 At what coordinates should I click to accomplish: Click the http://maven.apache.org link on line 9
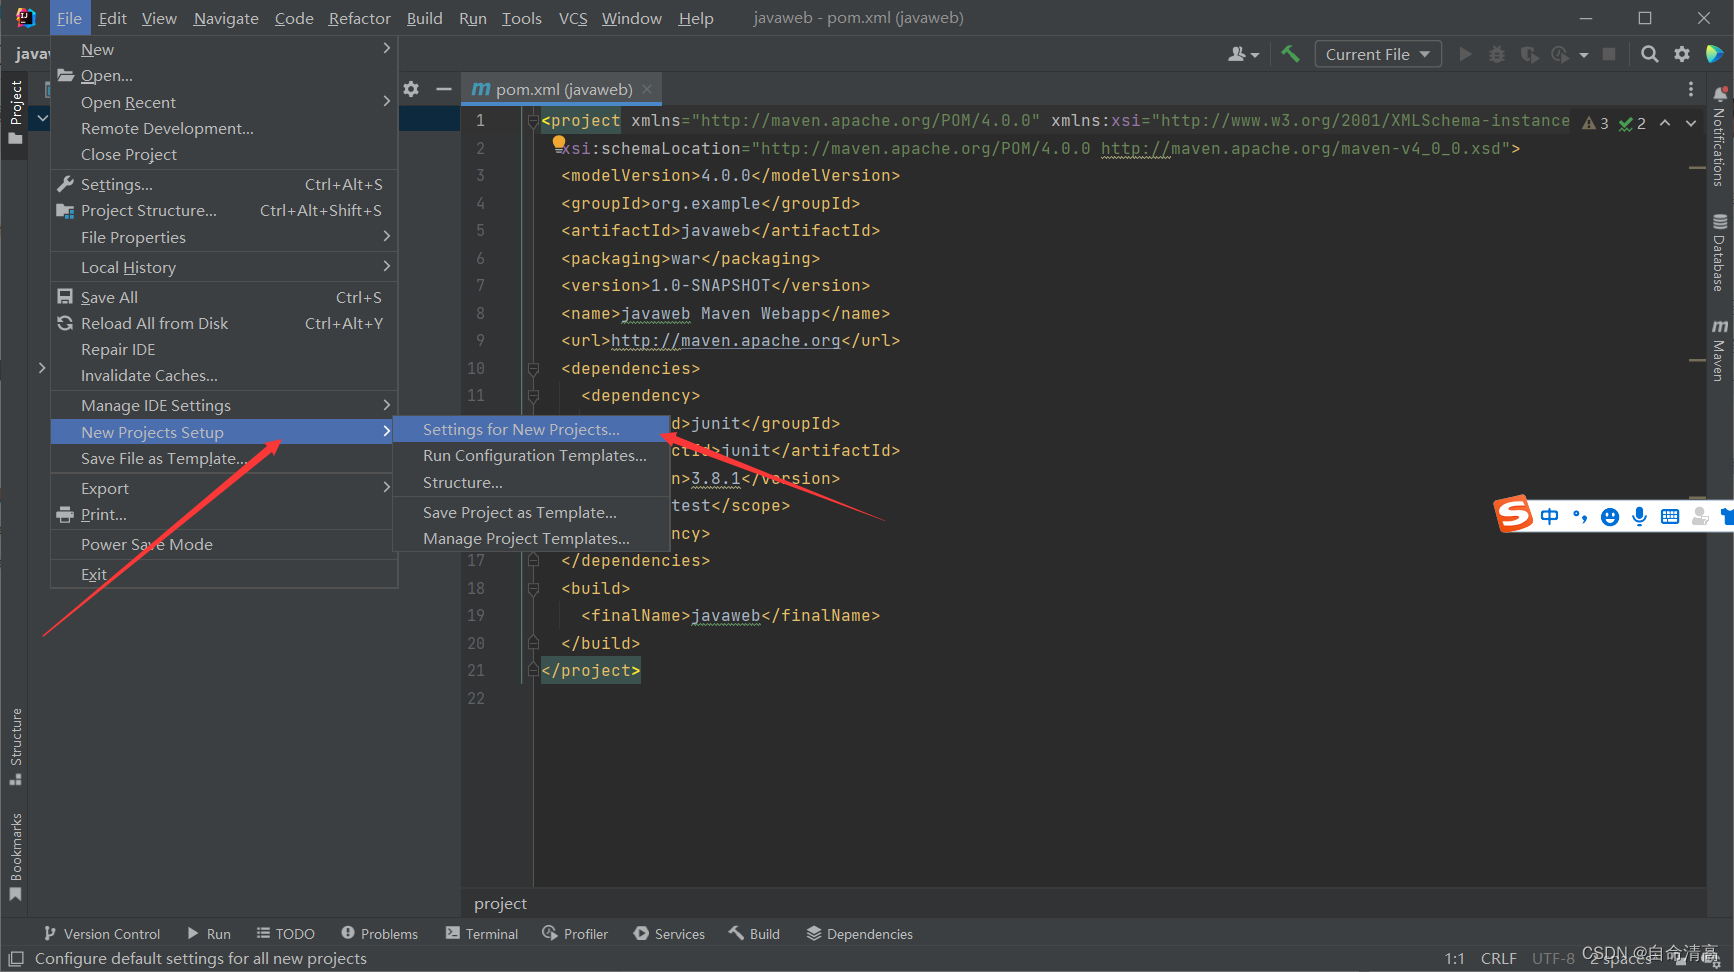coord(725,340)
